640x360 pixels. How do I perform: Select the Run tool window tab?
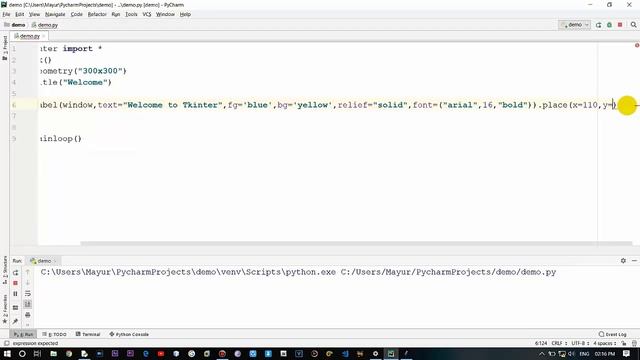(x=24, y=334)
